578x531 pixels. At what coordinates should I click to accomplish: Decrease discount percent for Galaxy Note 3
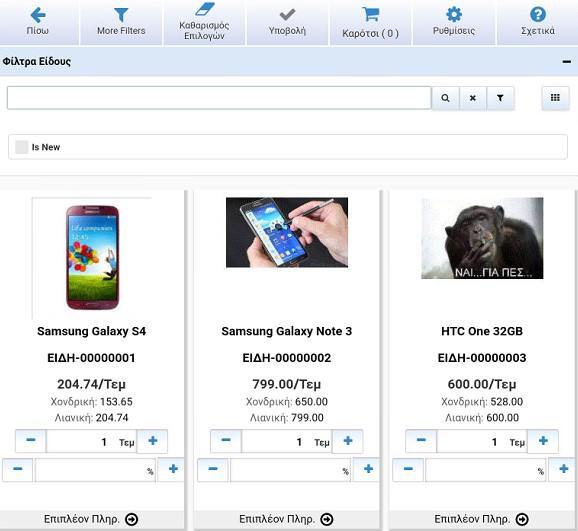pyautogui.click(x=213, y=469)
